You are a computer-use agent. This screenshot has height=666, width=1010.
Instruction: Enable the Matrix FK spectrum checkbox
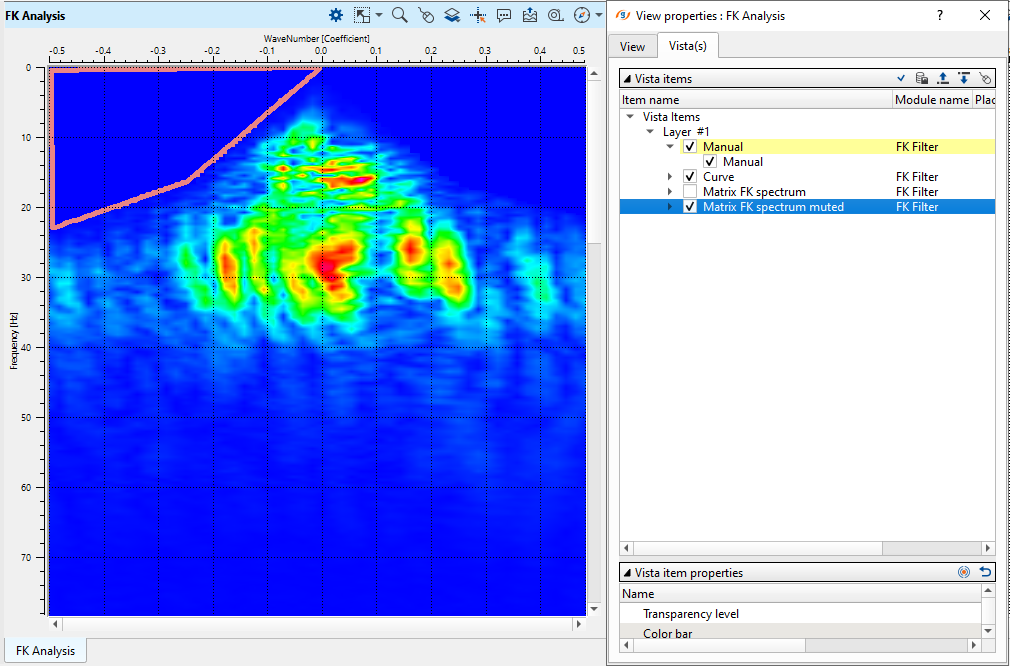tap(690, 192)
